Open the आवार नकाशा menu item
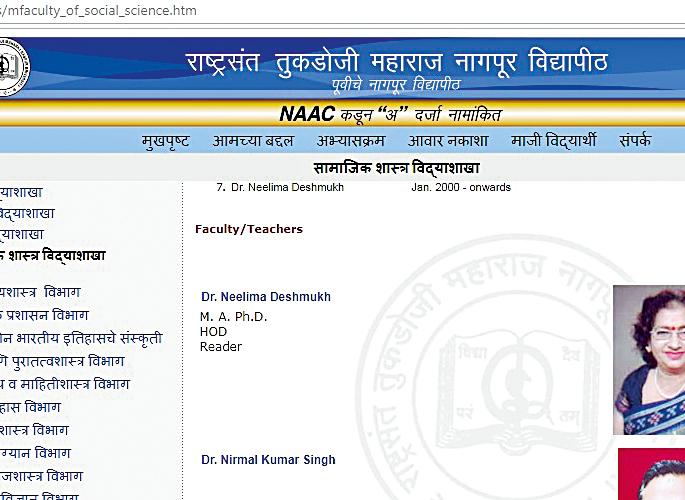This screenshot has height=500, width=685. pyautogui.click(x=448, y=141)
